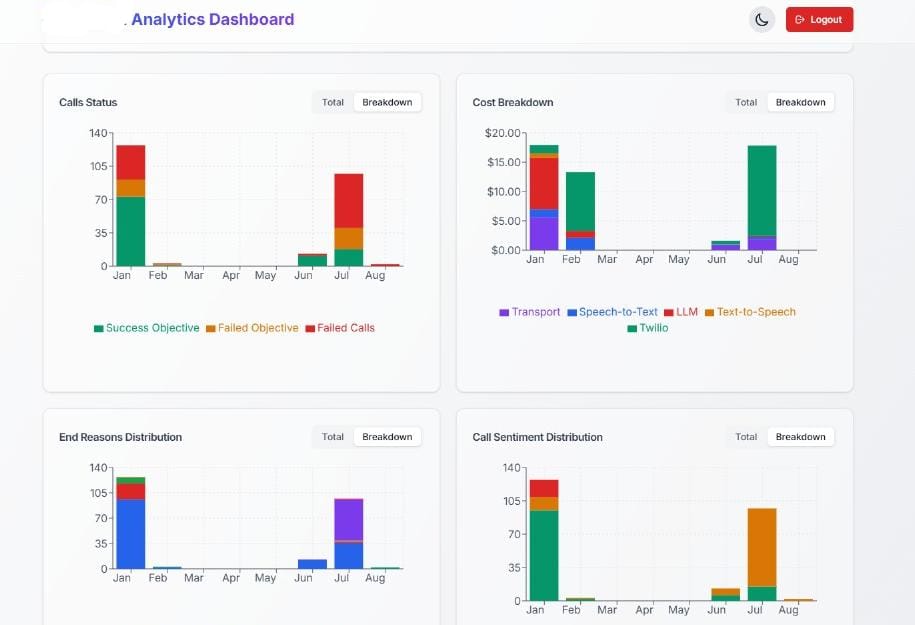Toggle dark mode using the moon icon
This screenshot has height=625, width=915.
click(x=761, y=19)
